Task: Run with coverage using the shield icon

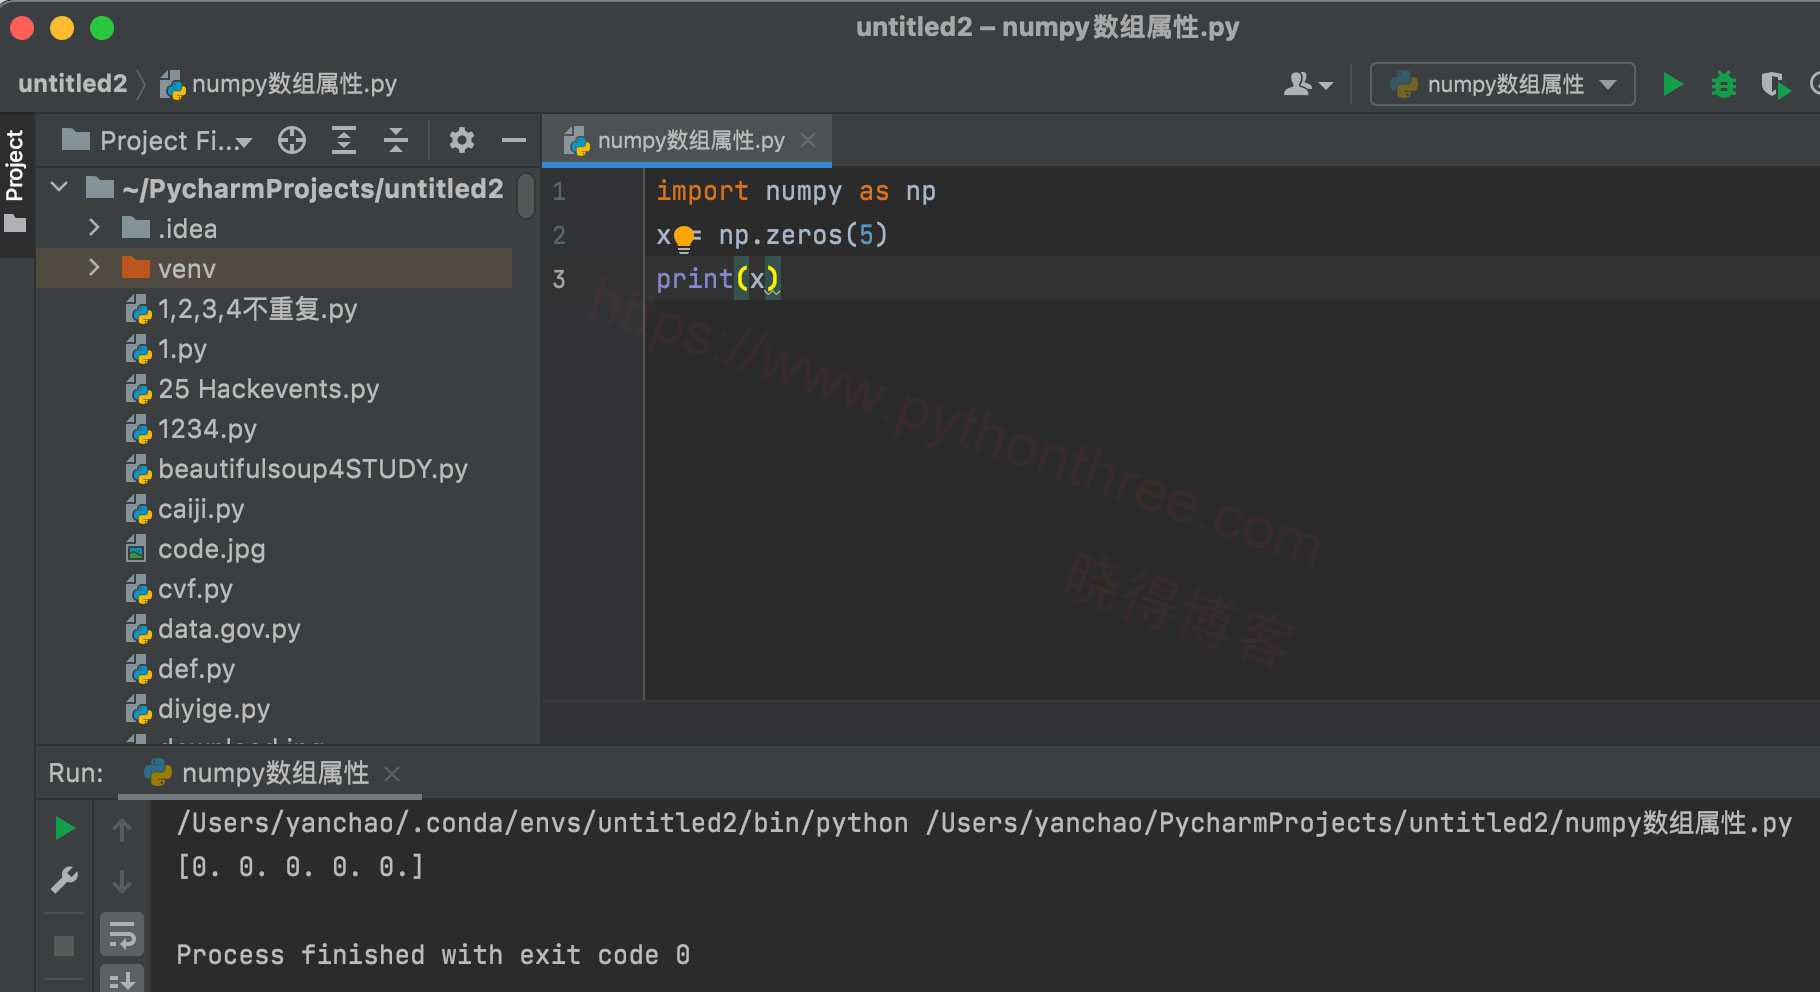Action: point(1775,84)
